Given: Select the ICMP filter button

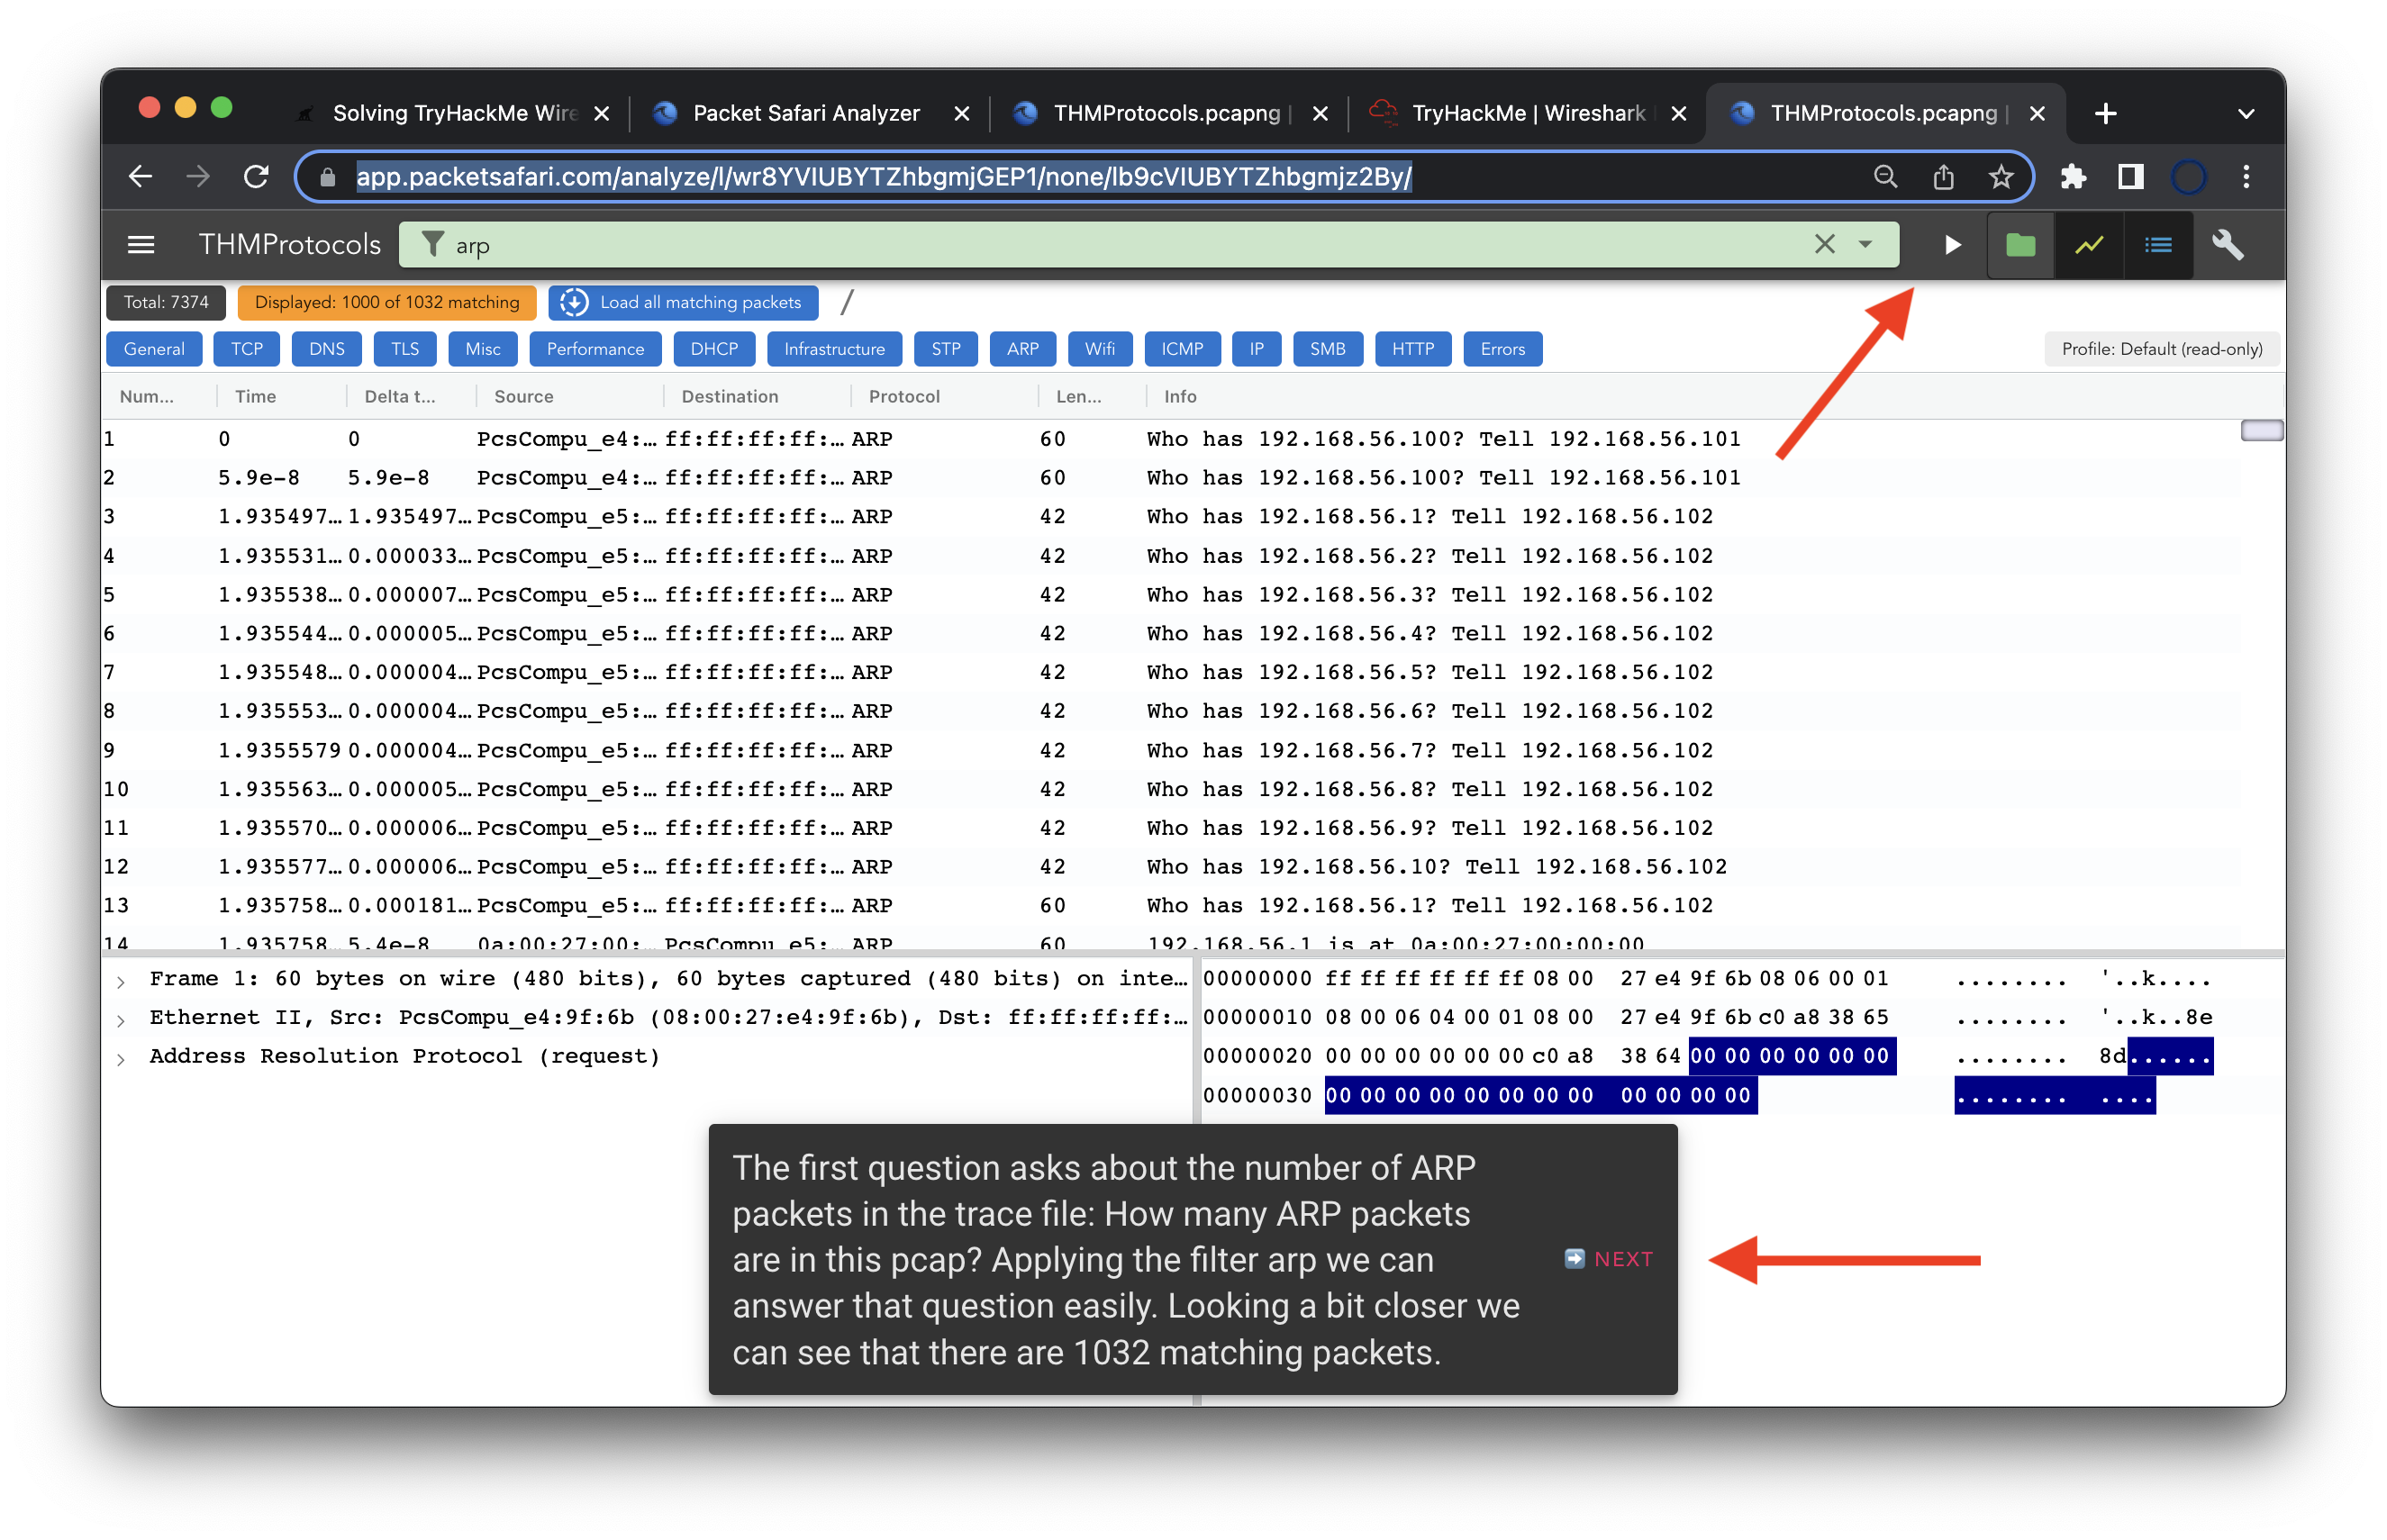Looking at the screenshot, I should (x=1182, y=349).
